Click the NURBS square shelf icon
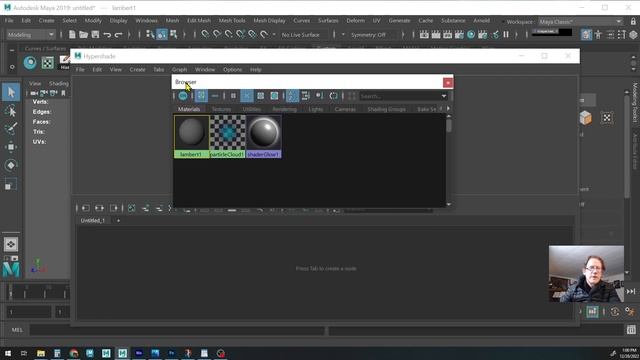Screen dimensions: 640x360 [48, 62]
